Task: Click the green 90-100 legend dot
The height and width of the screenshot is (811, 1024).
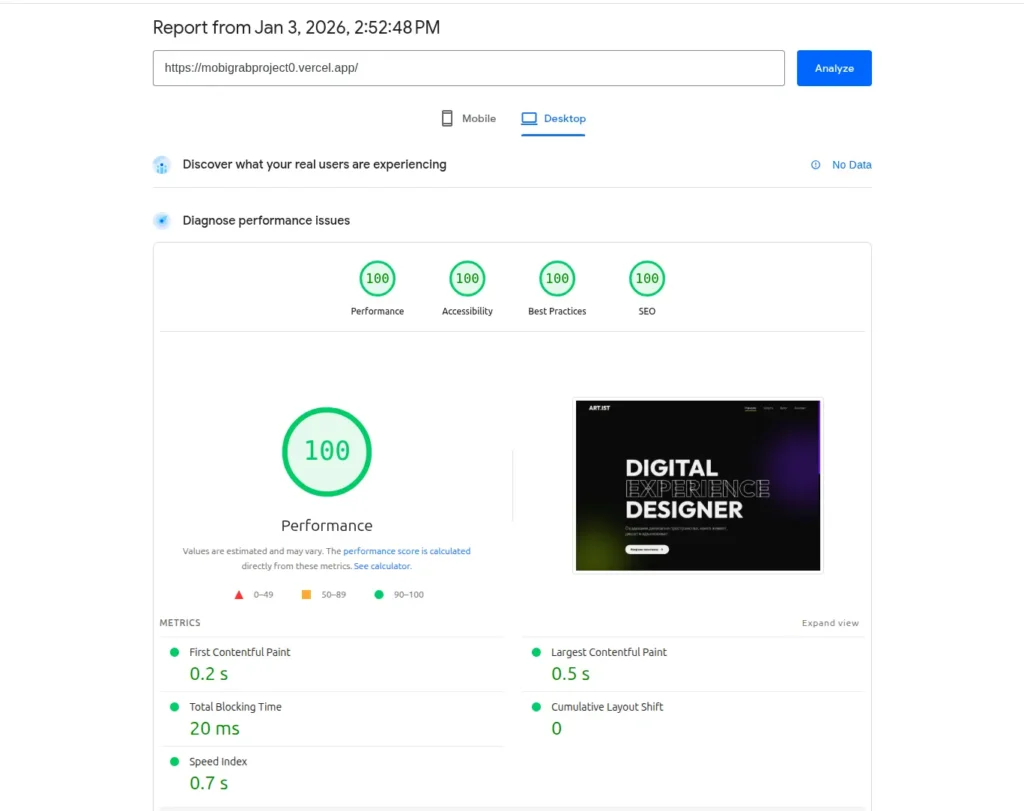Action: [x=378, y=593]
